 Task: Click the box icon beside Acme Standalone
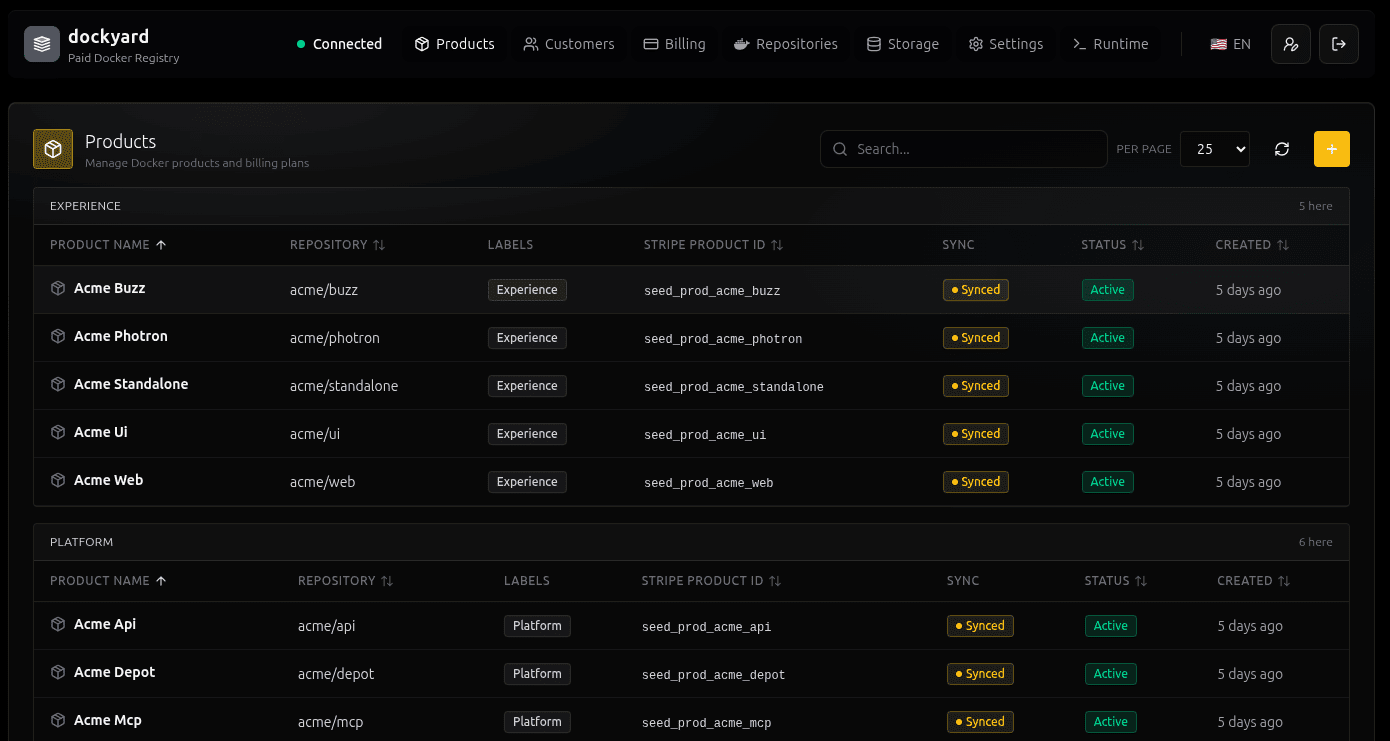(58, 384)
